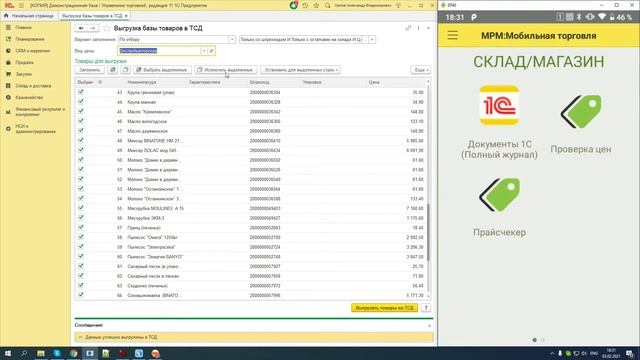The image size is (640, 360).
Task: Click the check-all rows icon button
Action: pyautogui.click(x=113, y=70)
